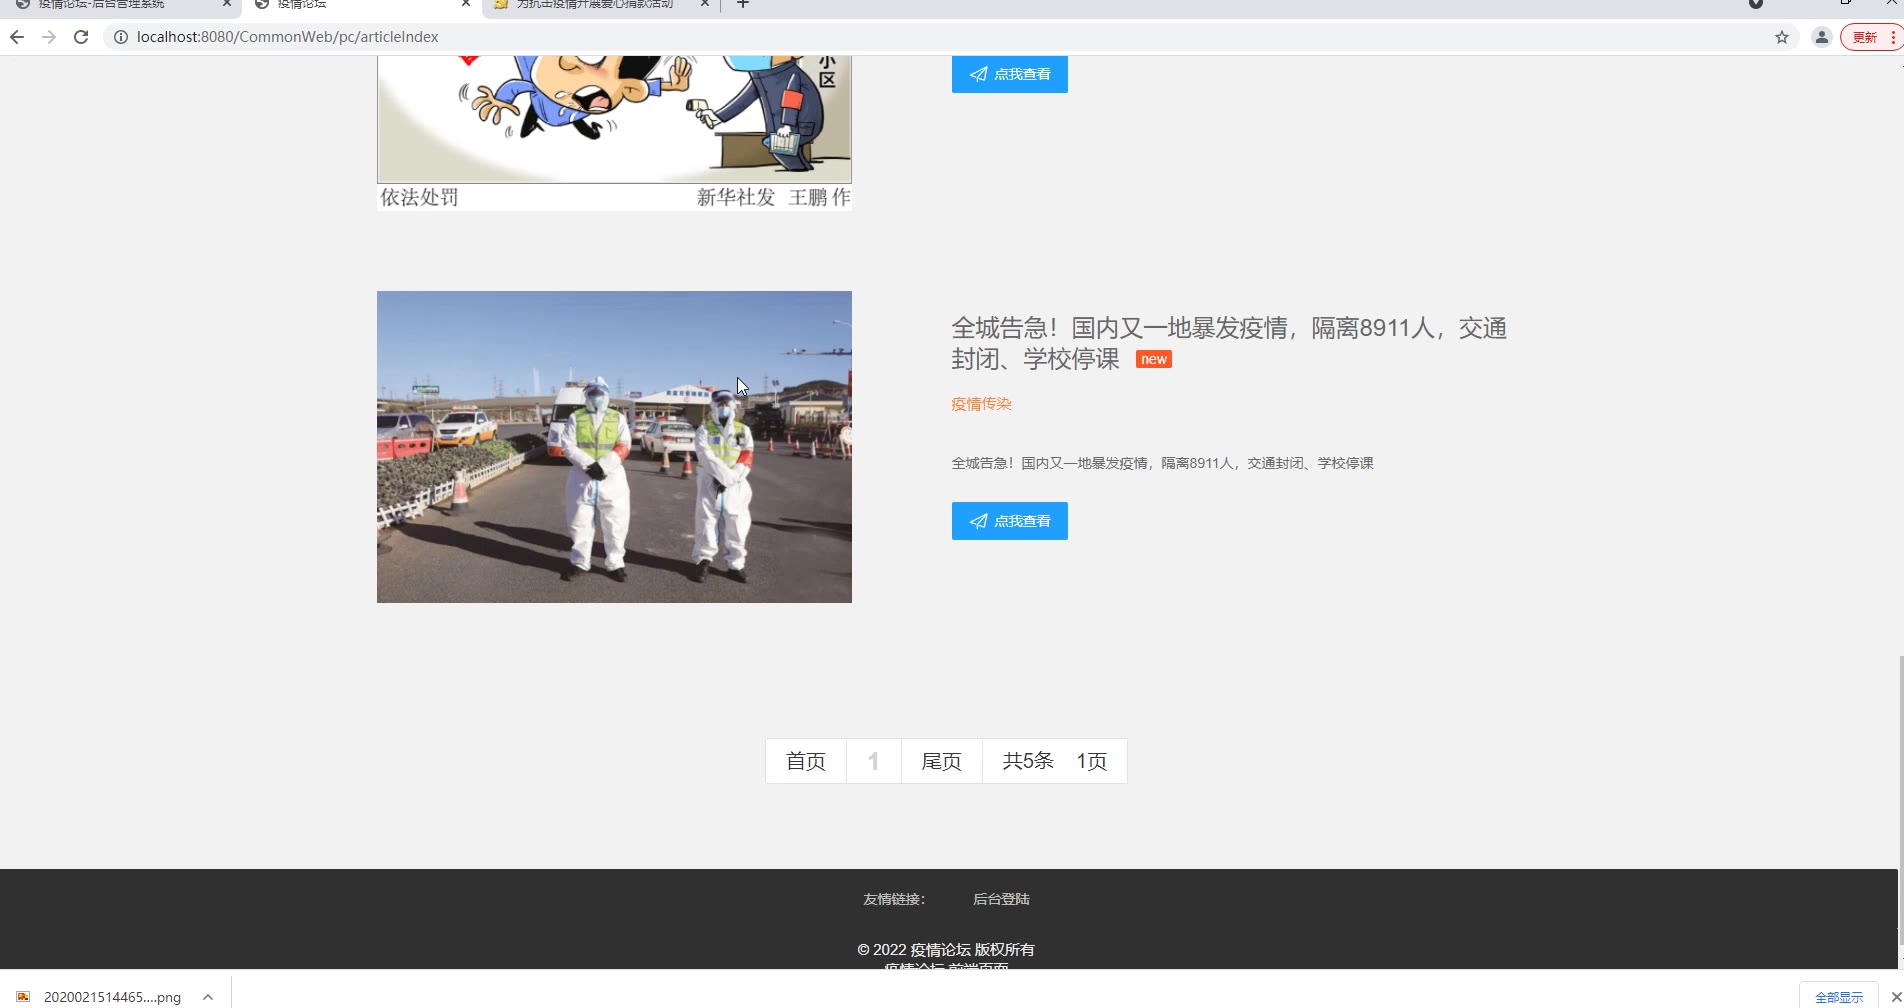This screenshot has width=1904, height=1008.
Task: Close the 疫情论坛-后台管理系统 tab
Action: pos(227,4)
